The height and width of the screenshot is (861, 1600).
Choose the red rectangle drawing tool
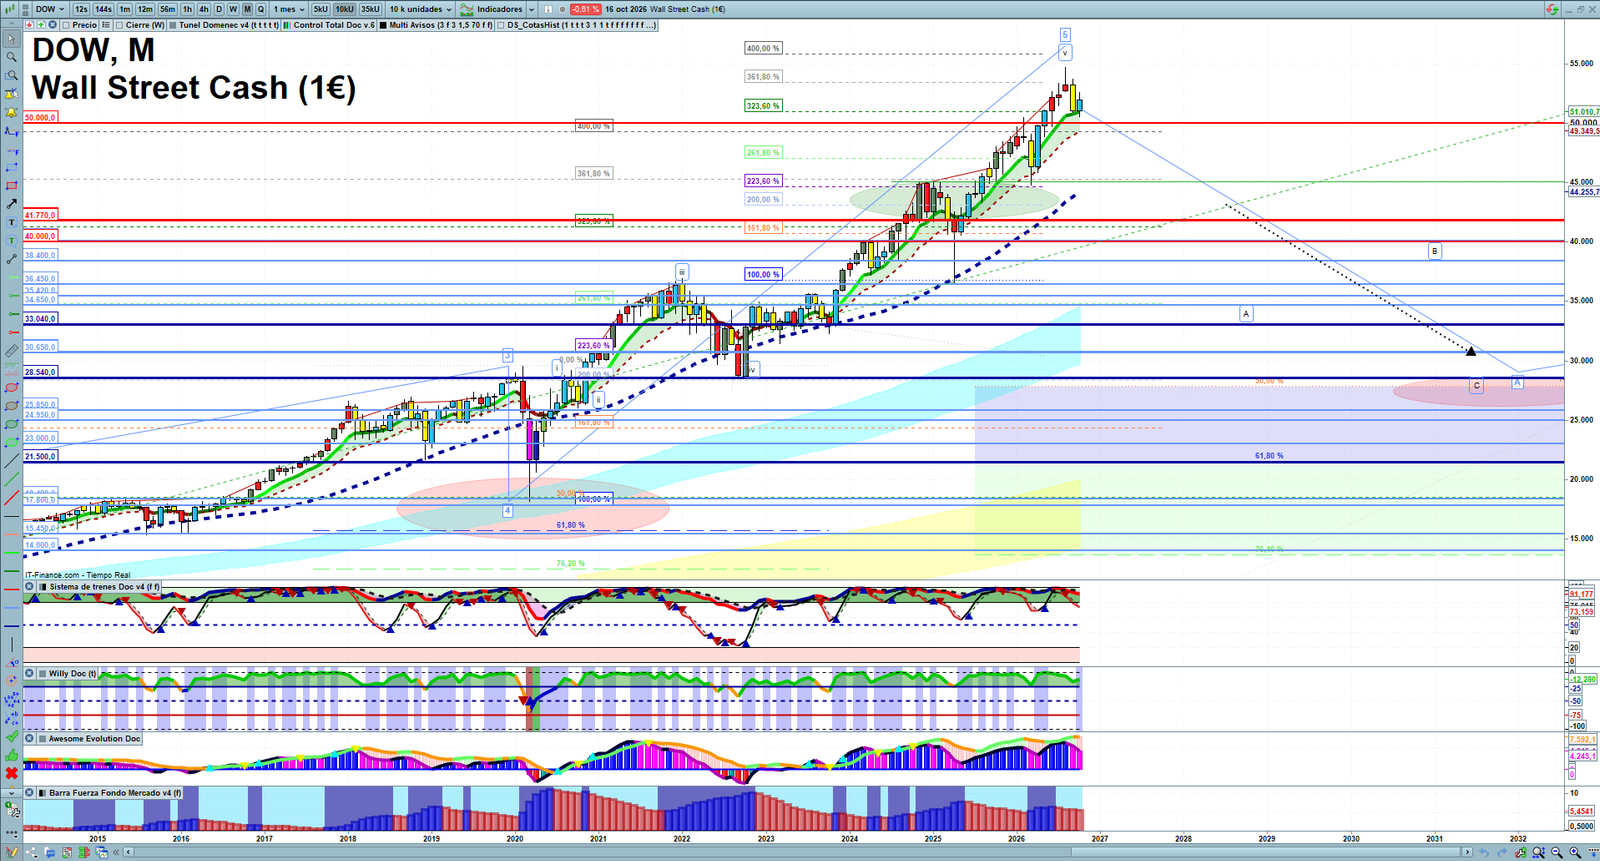pyautogui.click(x=11, y=186)
